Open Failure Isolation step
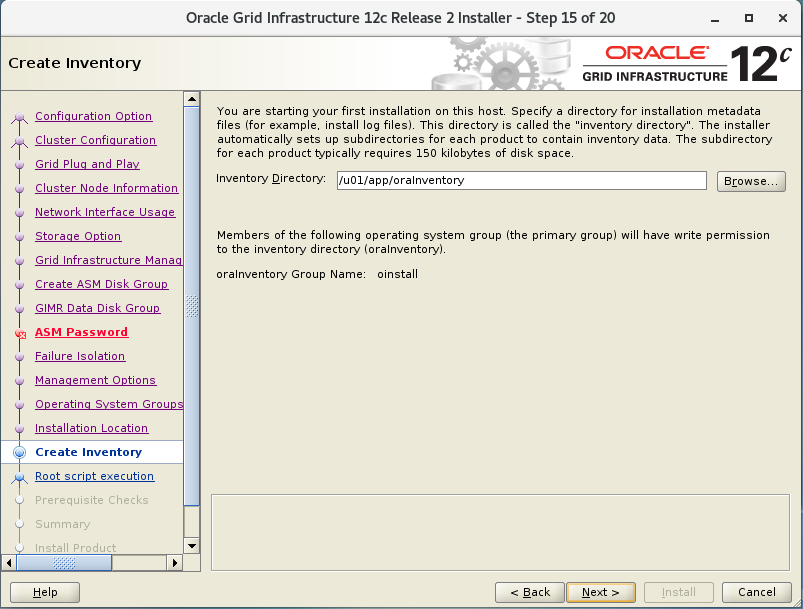The height and width of the screenshot is (609, 803). 80,356
